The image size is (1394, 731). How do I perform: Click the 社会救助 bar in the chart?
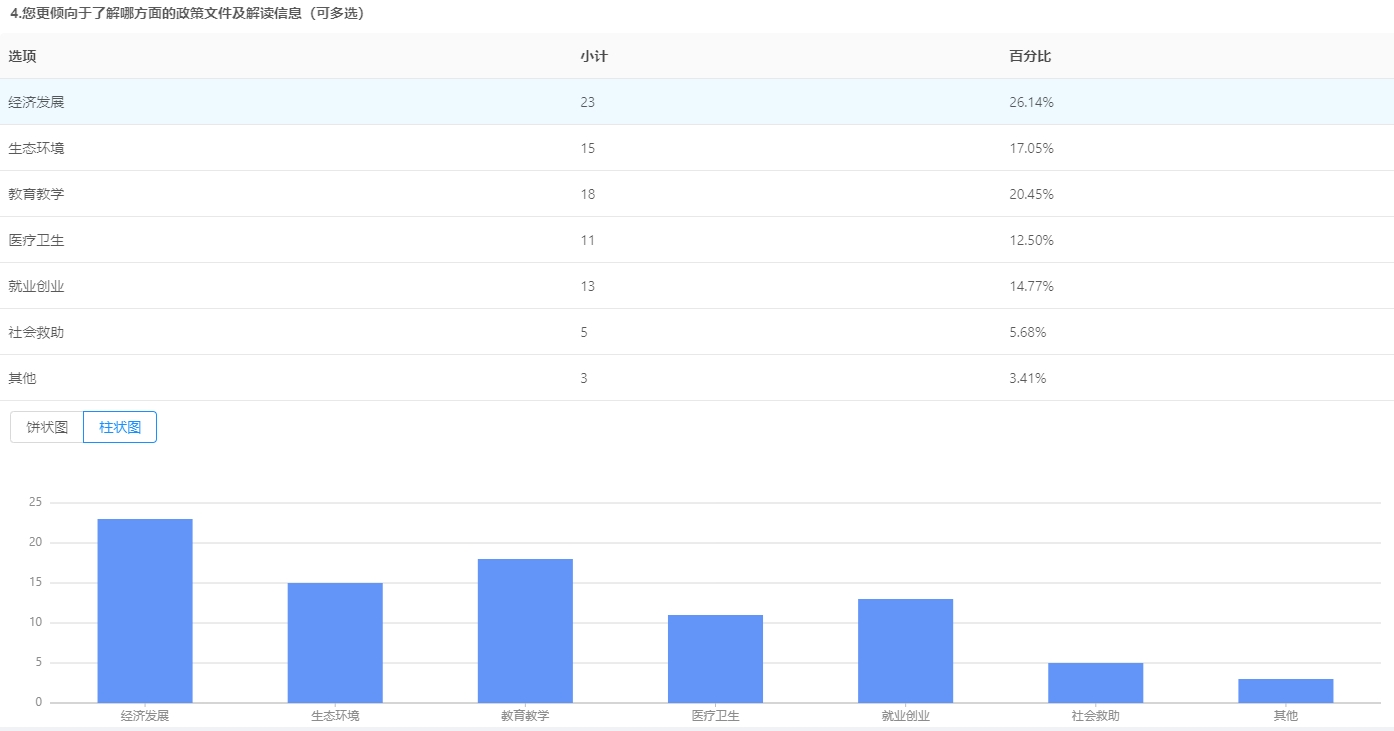(x=1095, y=682)
